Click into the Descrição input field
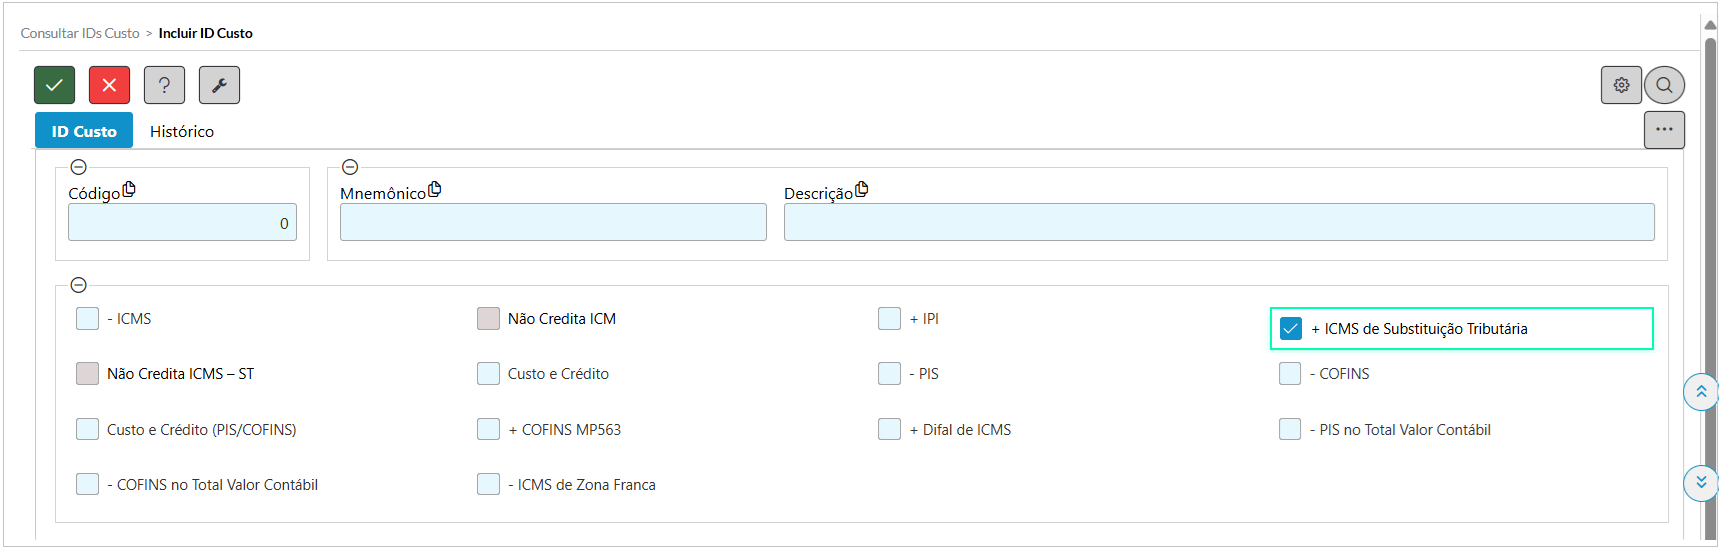1719x549 pixels. (1218, 222)
